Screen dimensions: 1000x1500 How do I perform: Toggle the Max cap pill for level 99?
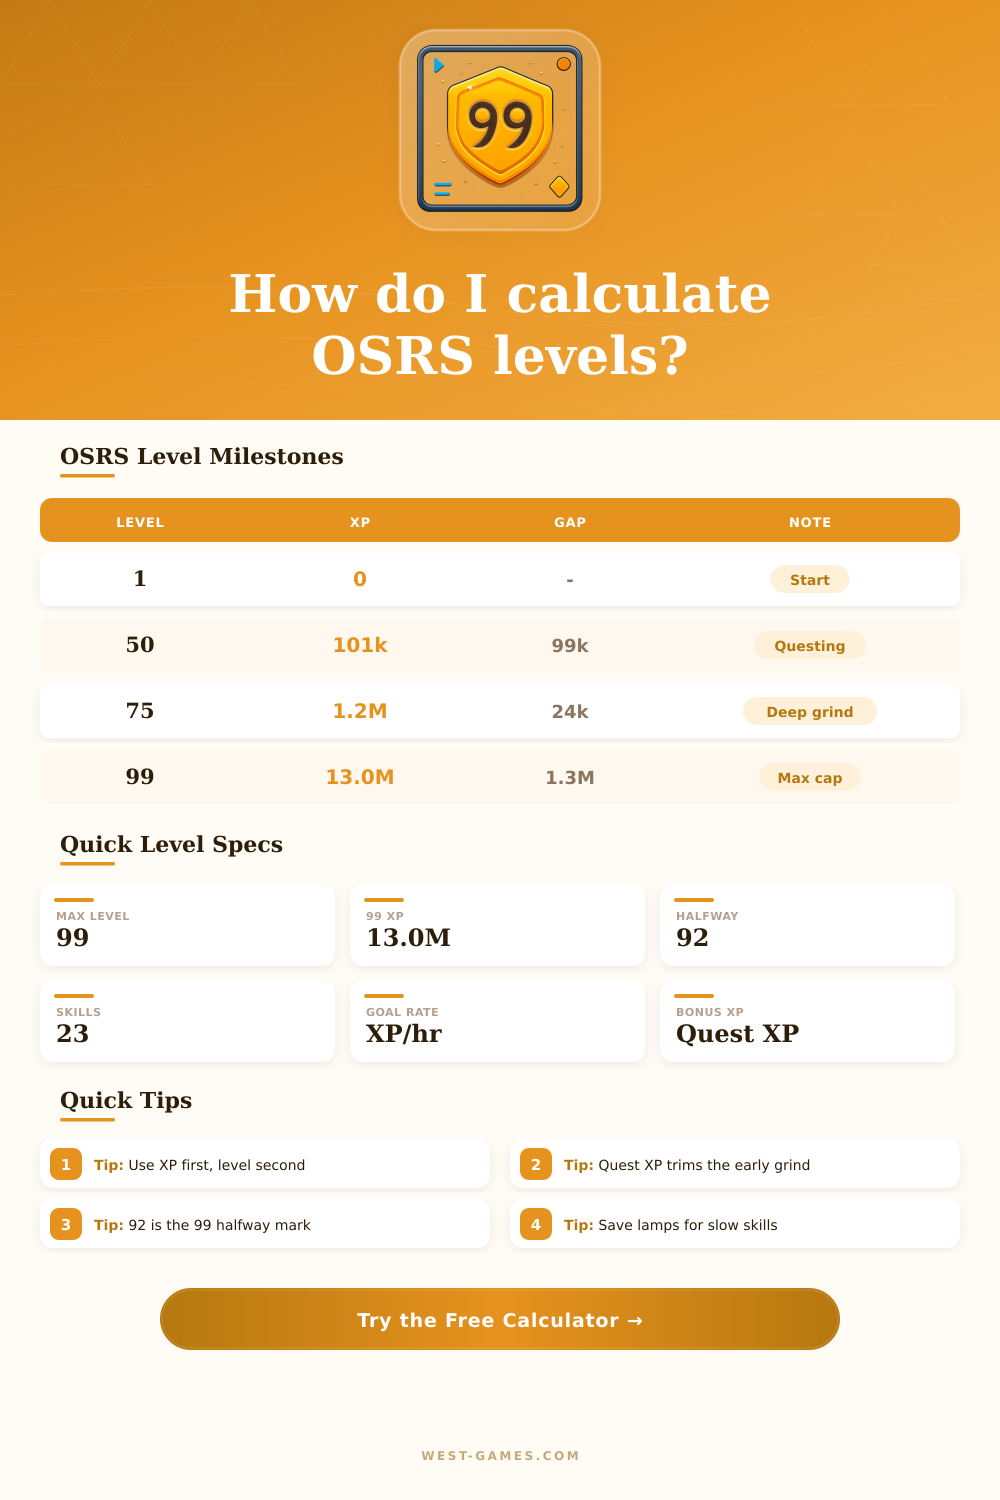coord(810,777)
